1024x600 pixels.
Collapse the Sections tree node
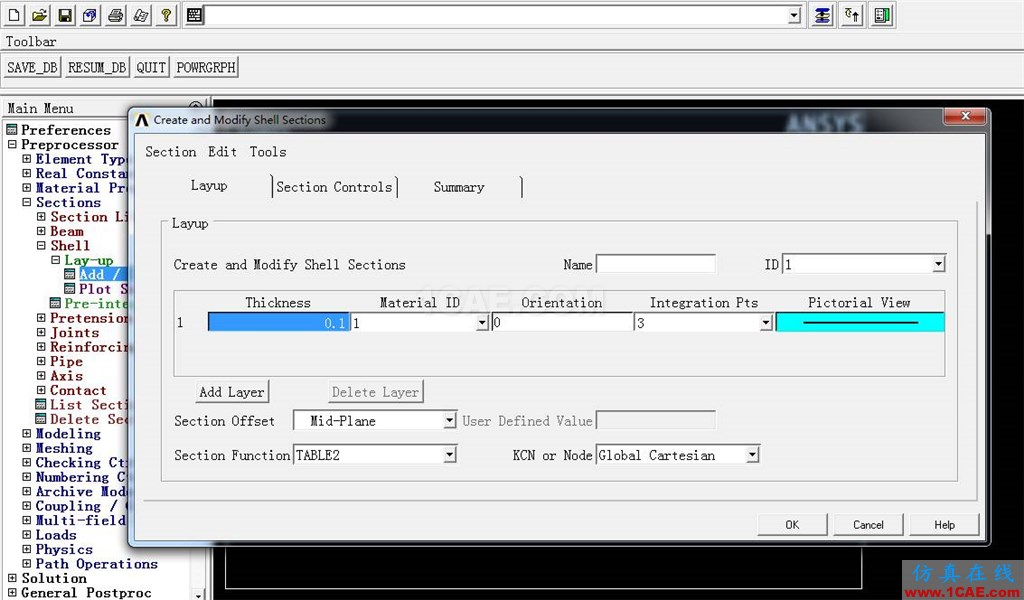click(27, 202)
